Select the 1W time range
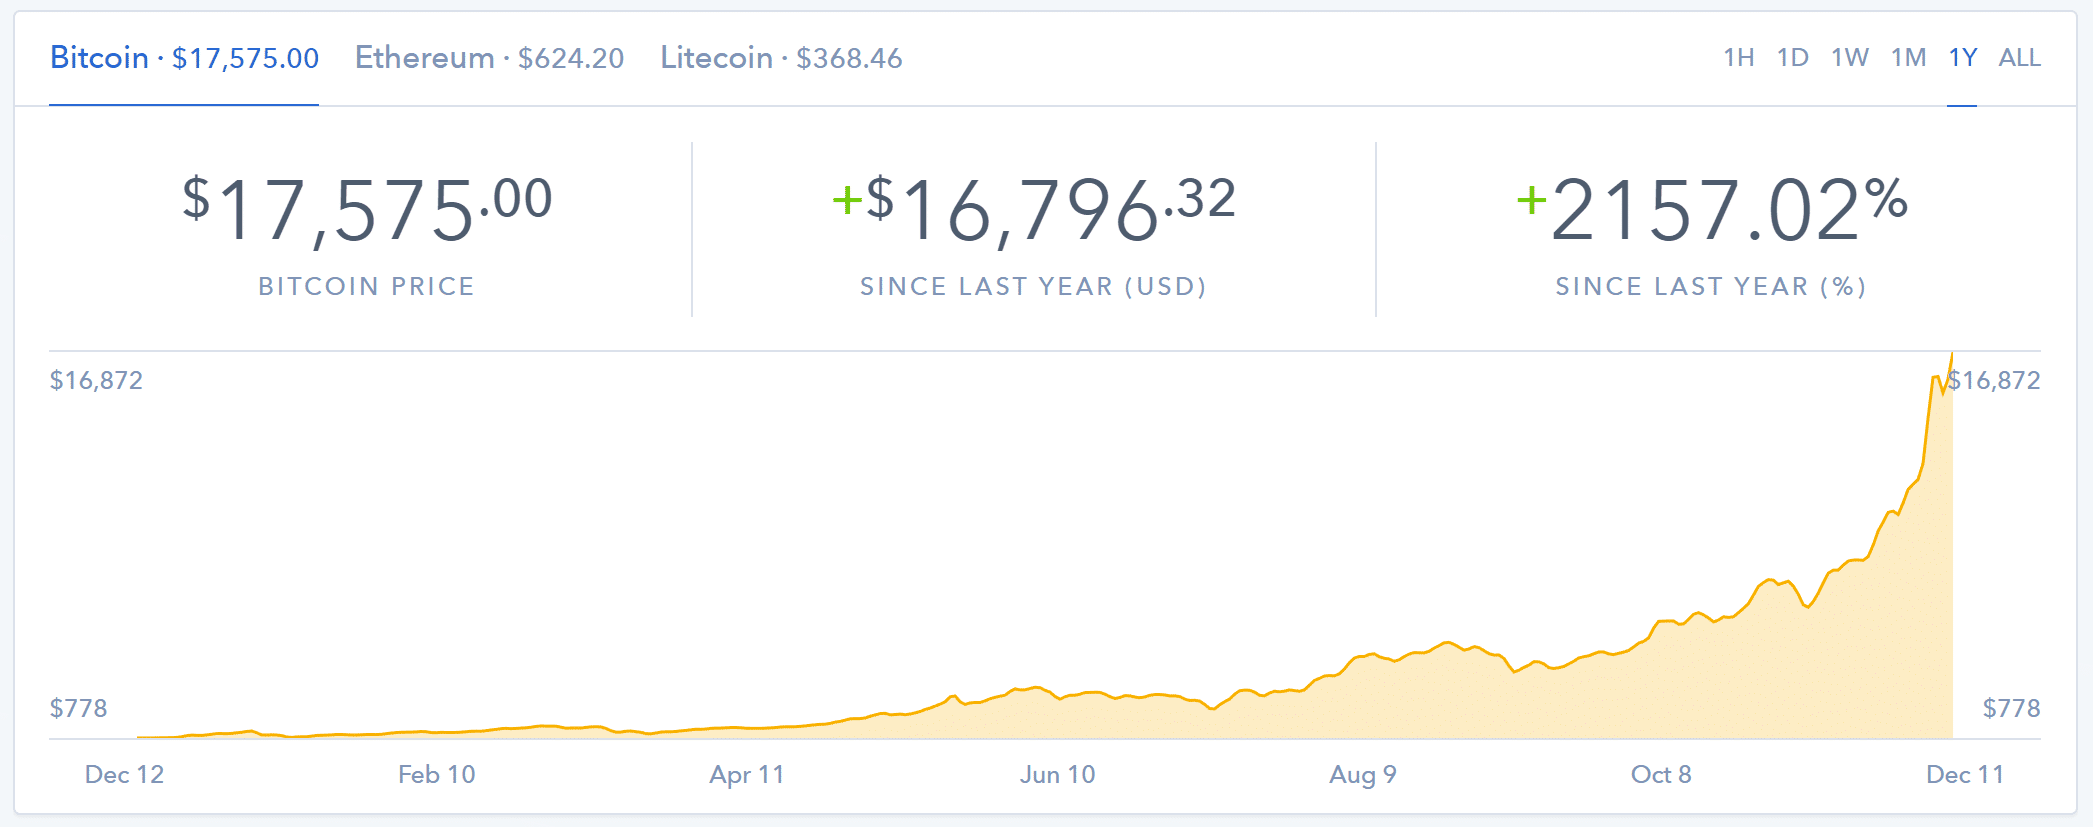Viewport: 2093px width, 827px height. click(1850, 58)
